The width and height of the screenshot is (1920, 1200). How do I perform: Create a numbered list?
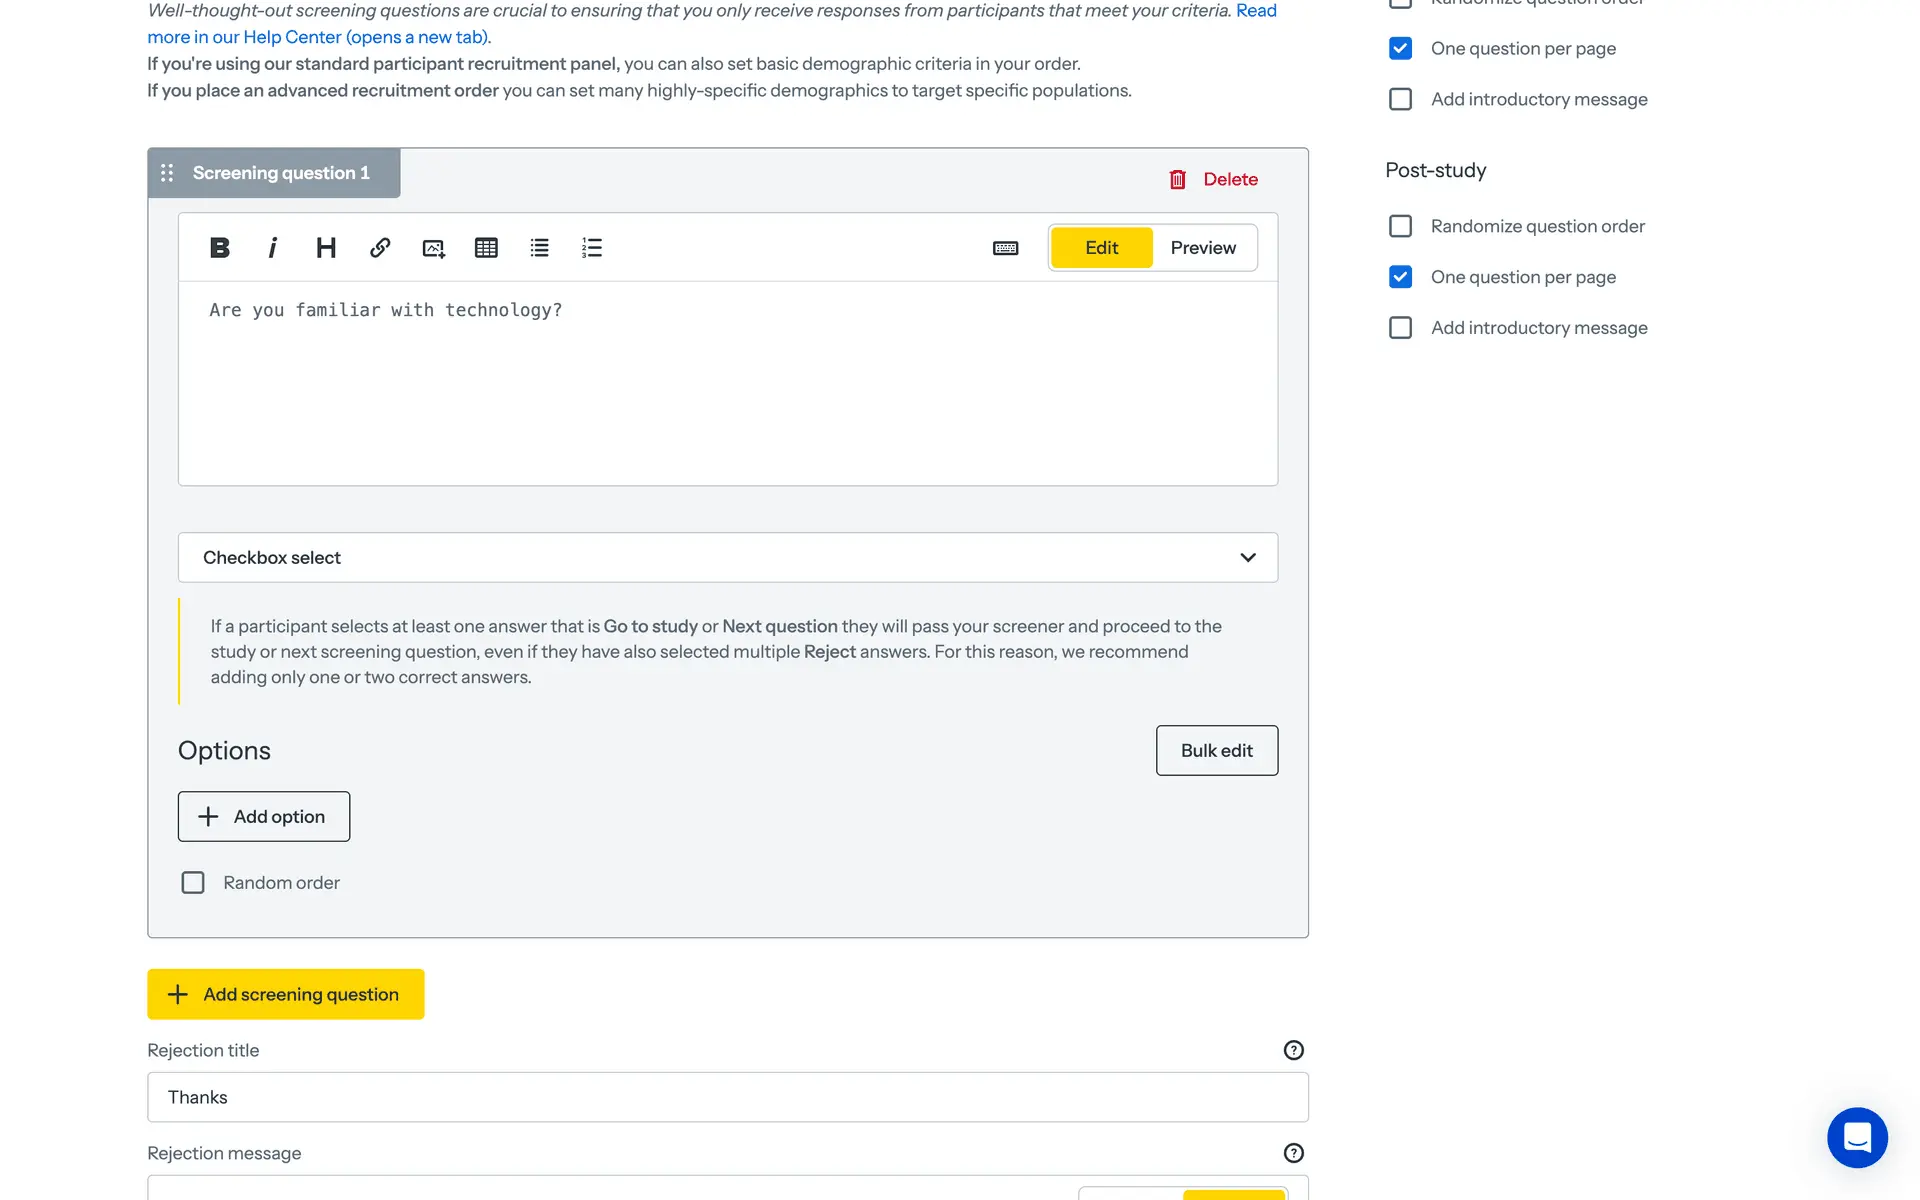click(x=592, y=248)
